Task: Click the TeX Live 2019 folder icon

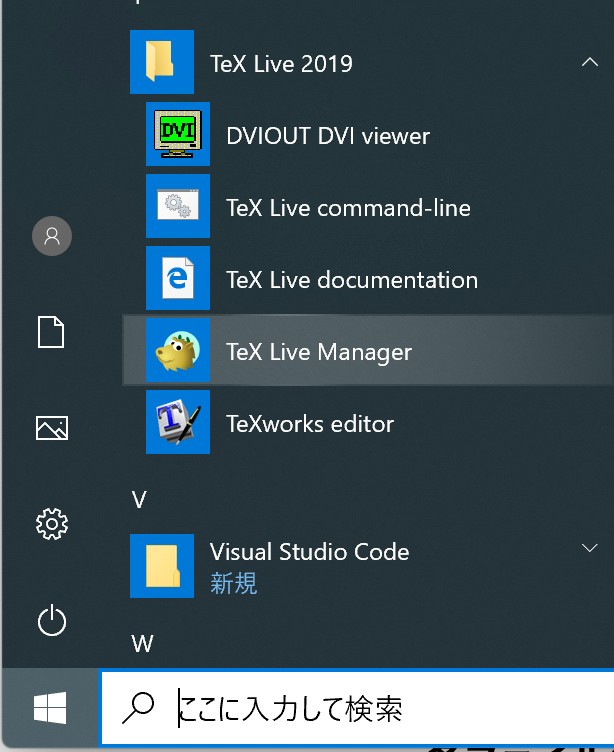Action: click(x=162, y=62)
